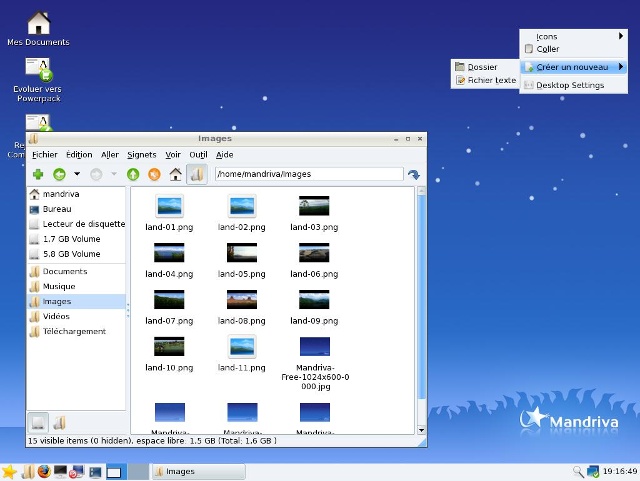Open the Signets menu
The image size is (640, 481).
[x=142, y=155]
